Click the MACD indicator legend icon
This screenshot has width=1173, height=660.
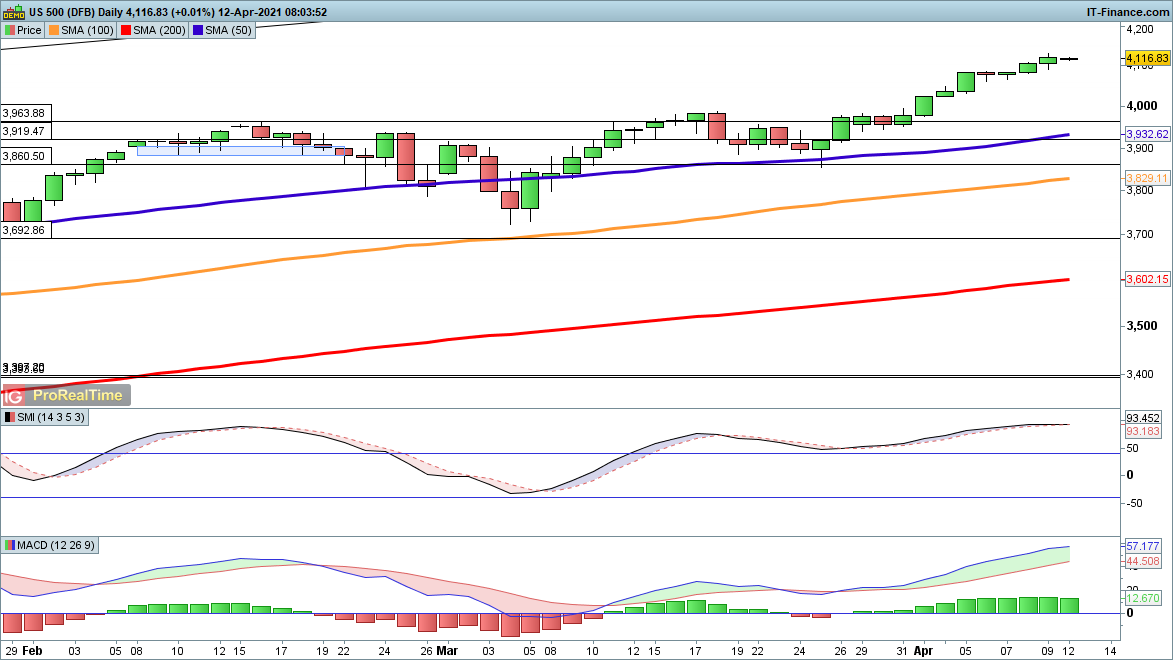point(10,546)
